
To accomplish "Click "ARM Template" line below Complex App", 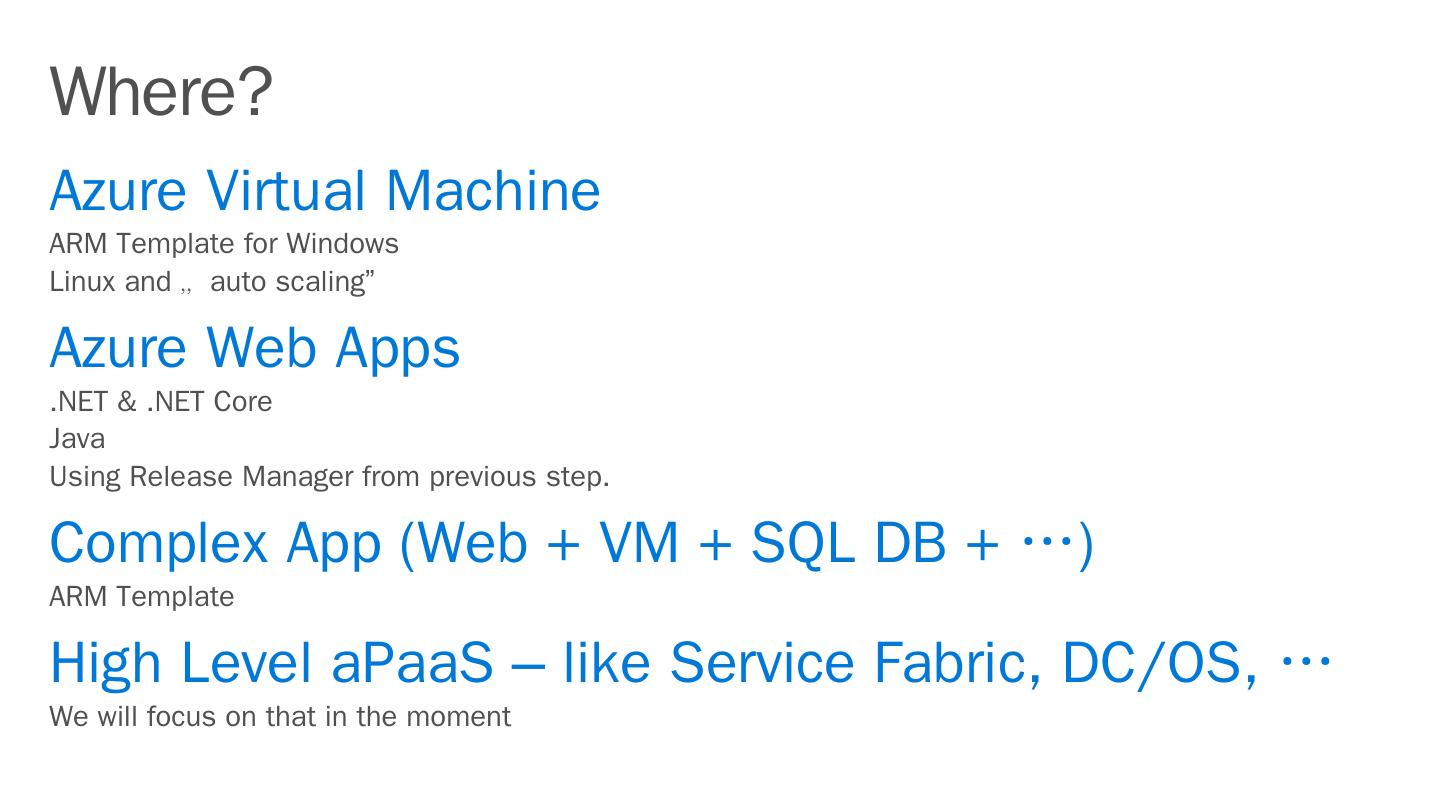I will coord(141,597).
